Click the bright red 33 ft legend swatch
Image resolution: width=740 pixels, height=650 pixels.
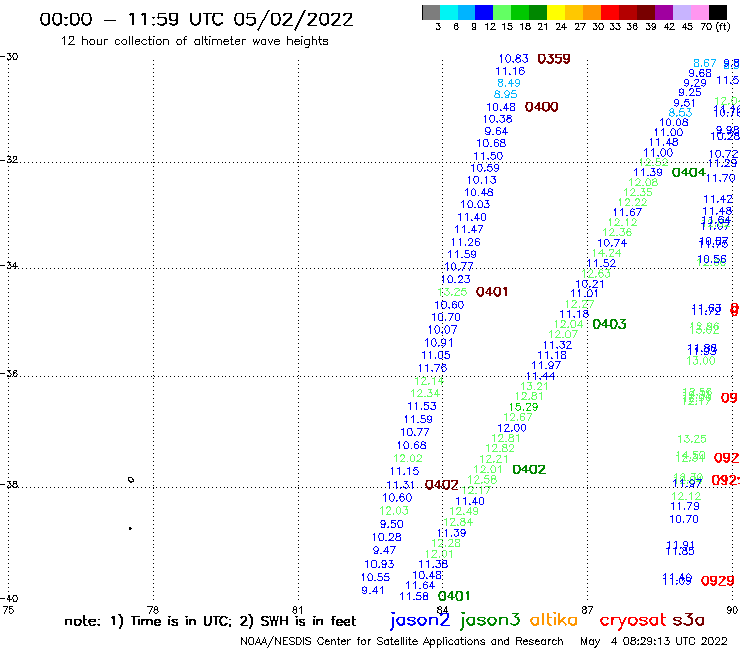coord(610,12)
